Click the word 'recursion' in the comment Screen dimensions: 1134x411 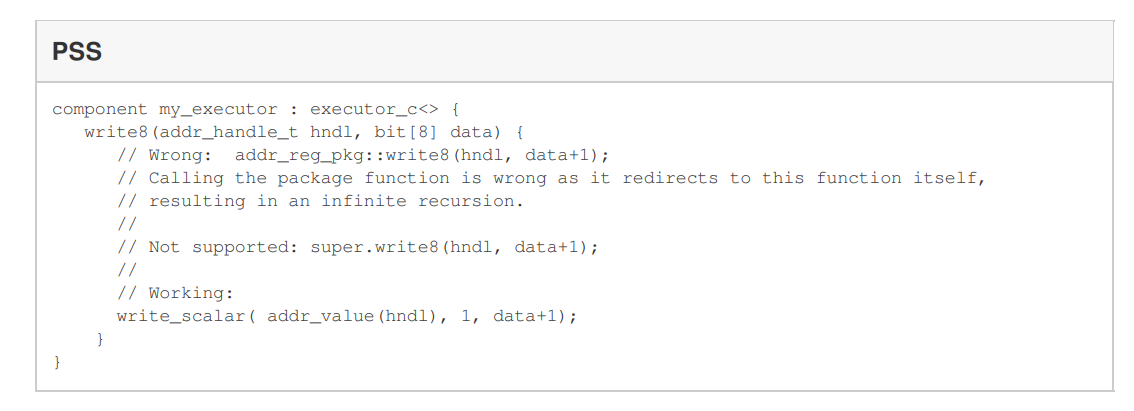tap(470, 201)
